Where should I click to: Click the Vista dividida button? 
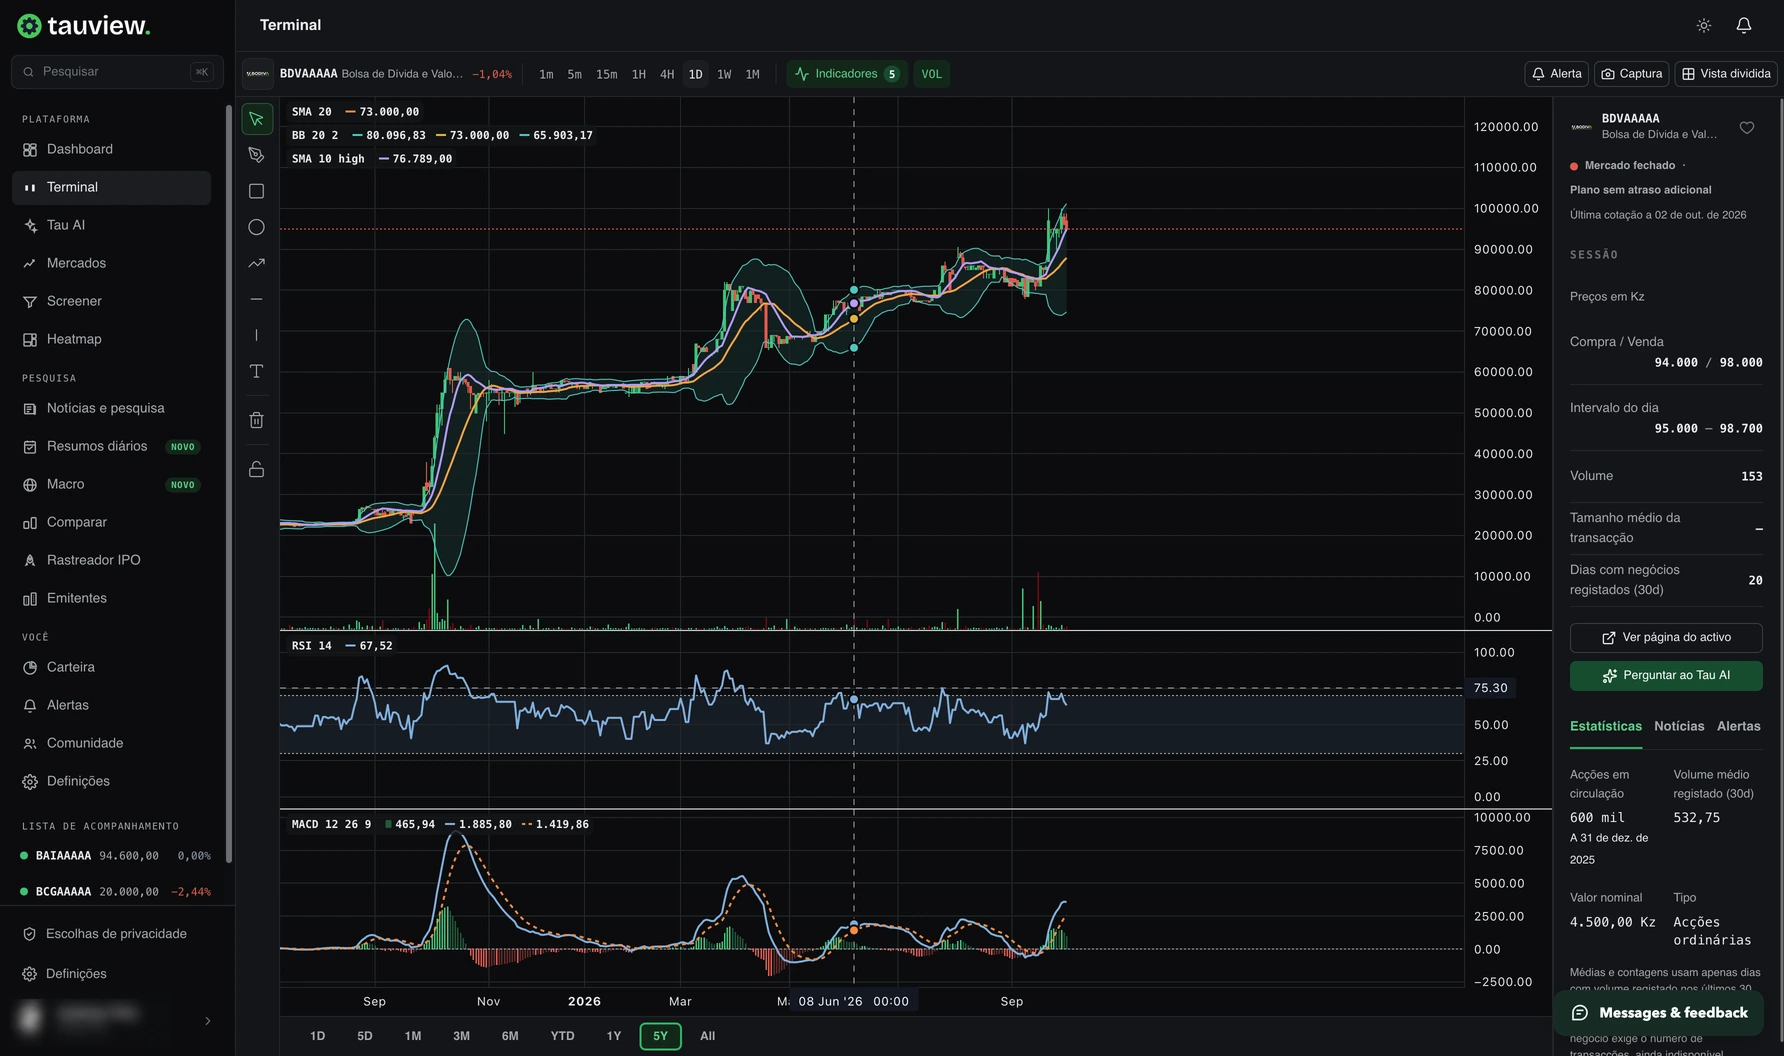pyautogui.click(x=1726, y=74)
